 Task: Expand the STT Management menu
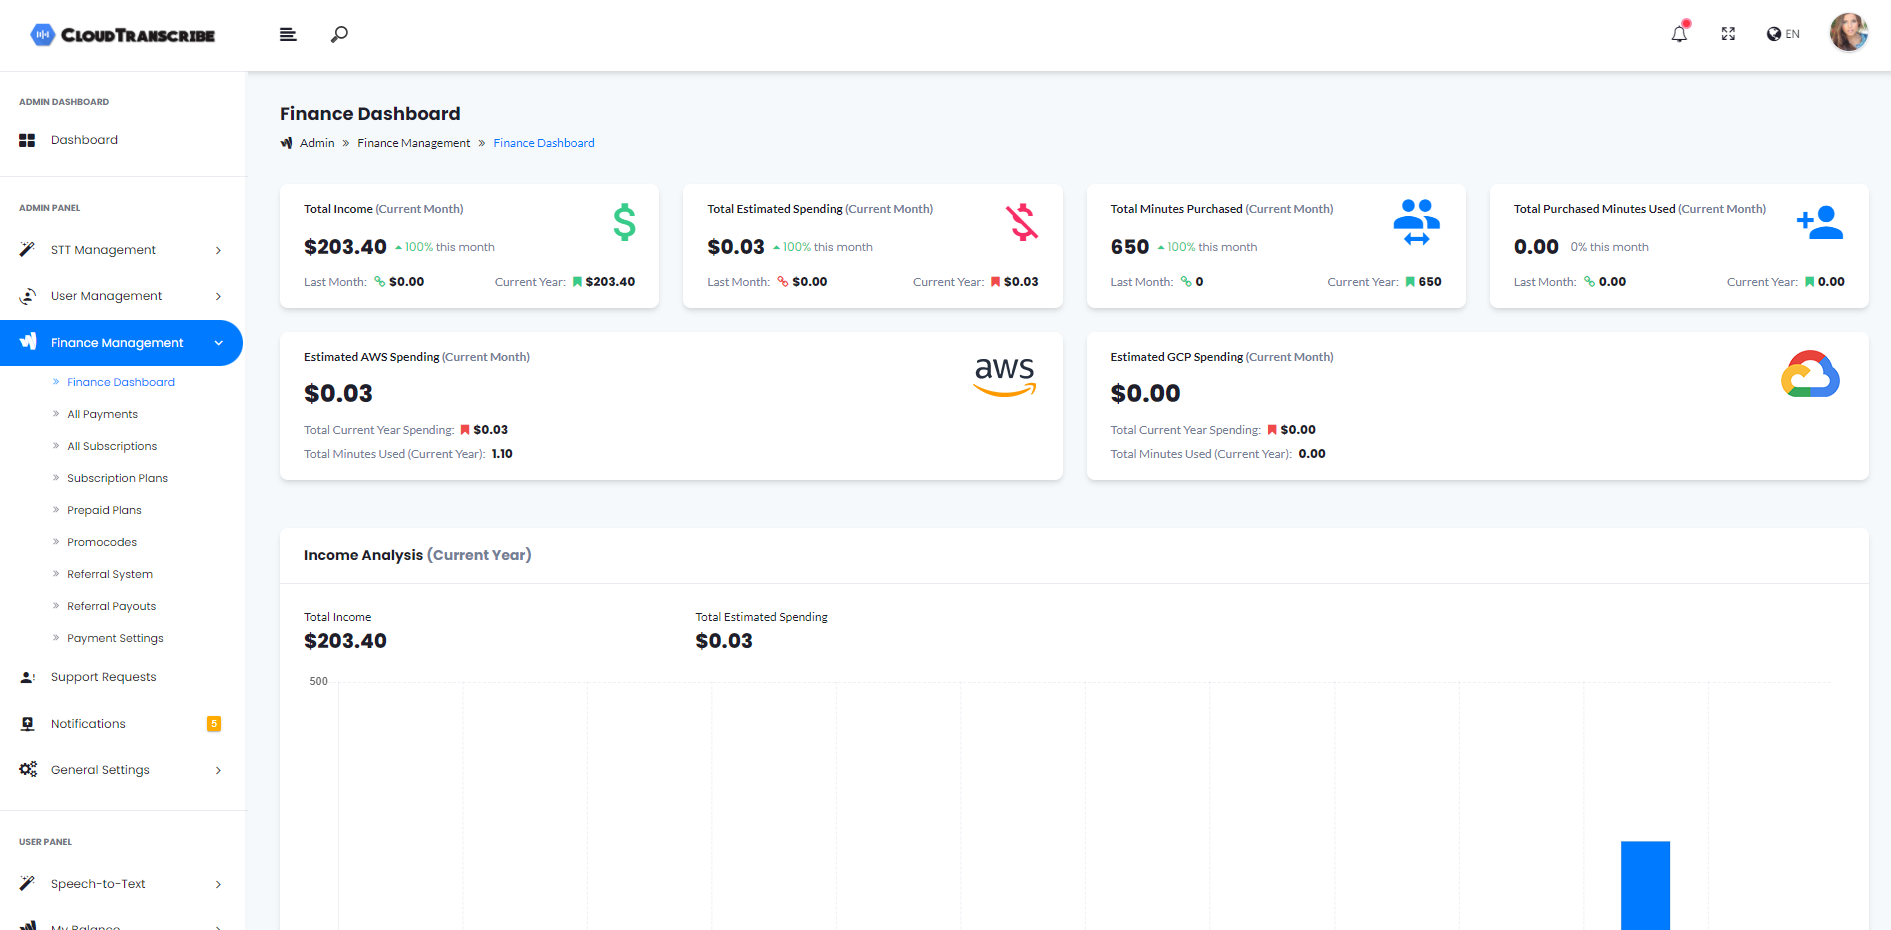point(120,250)
